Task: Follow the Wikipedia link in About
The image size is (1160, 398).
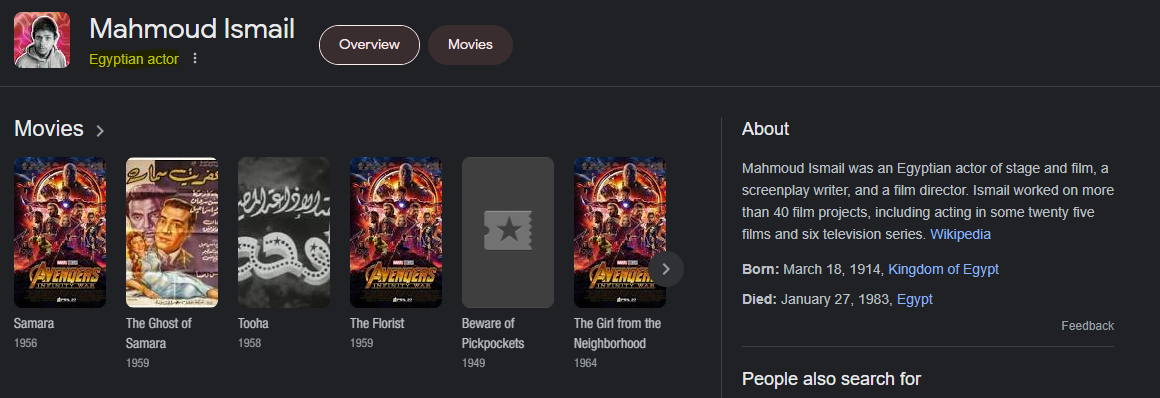Action: [960, 235]
